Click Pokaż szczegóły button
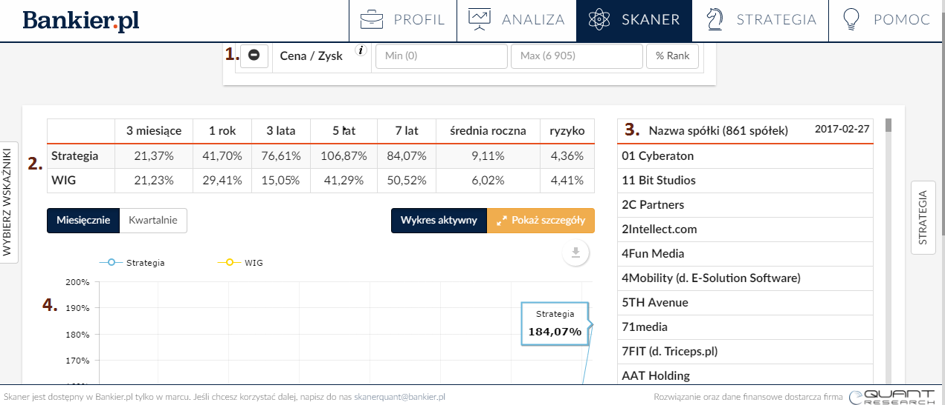Viewport: 945px width, 405px height. [x=541, y=221]
